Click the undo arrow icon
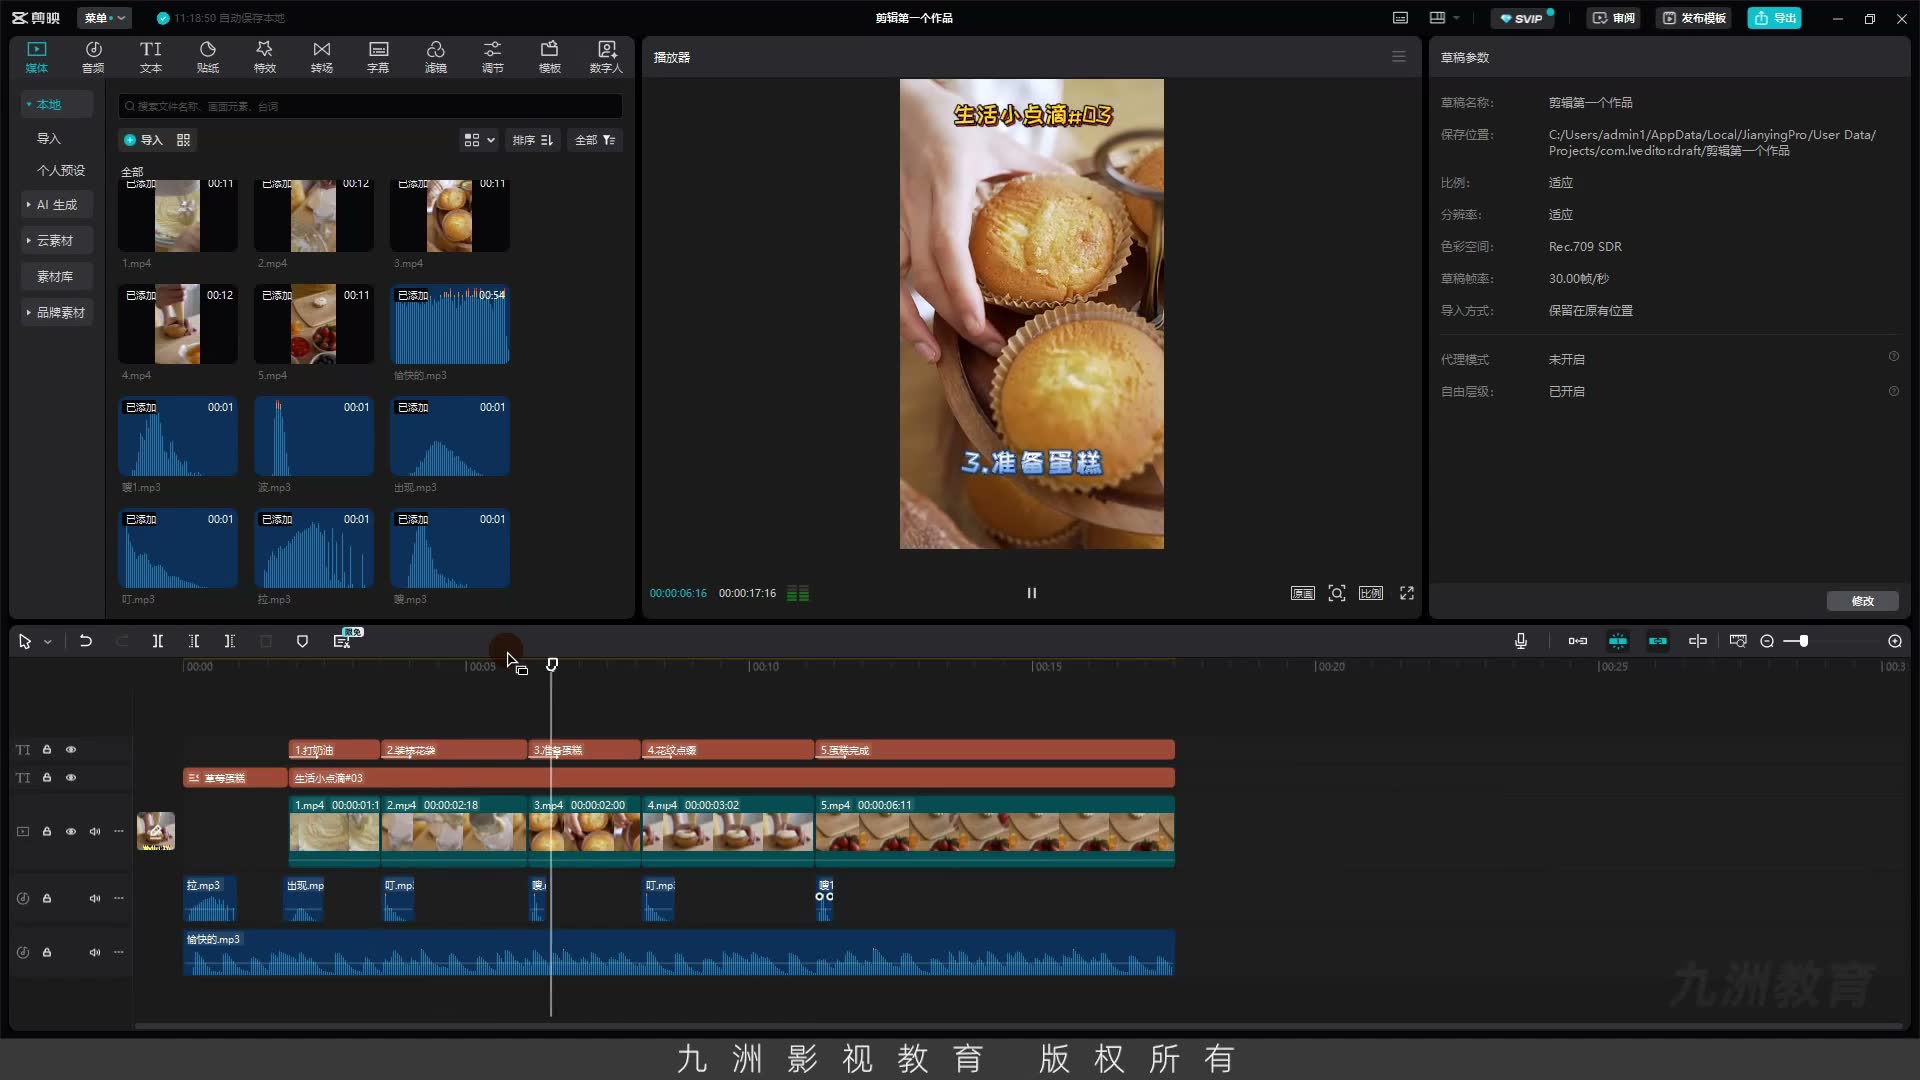 [x=86, y=641]
